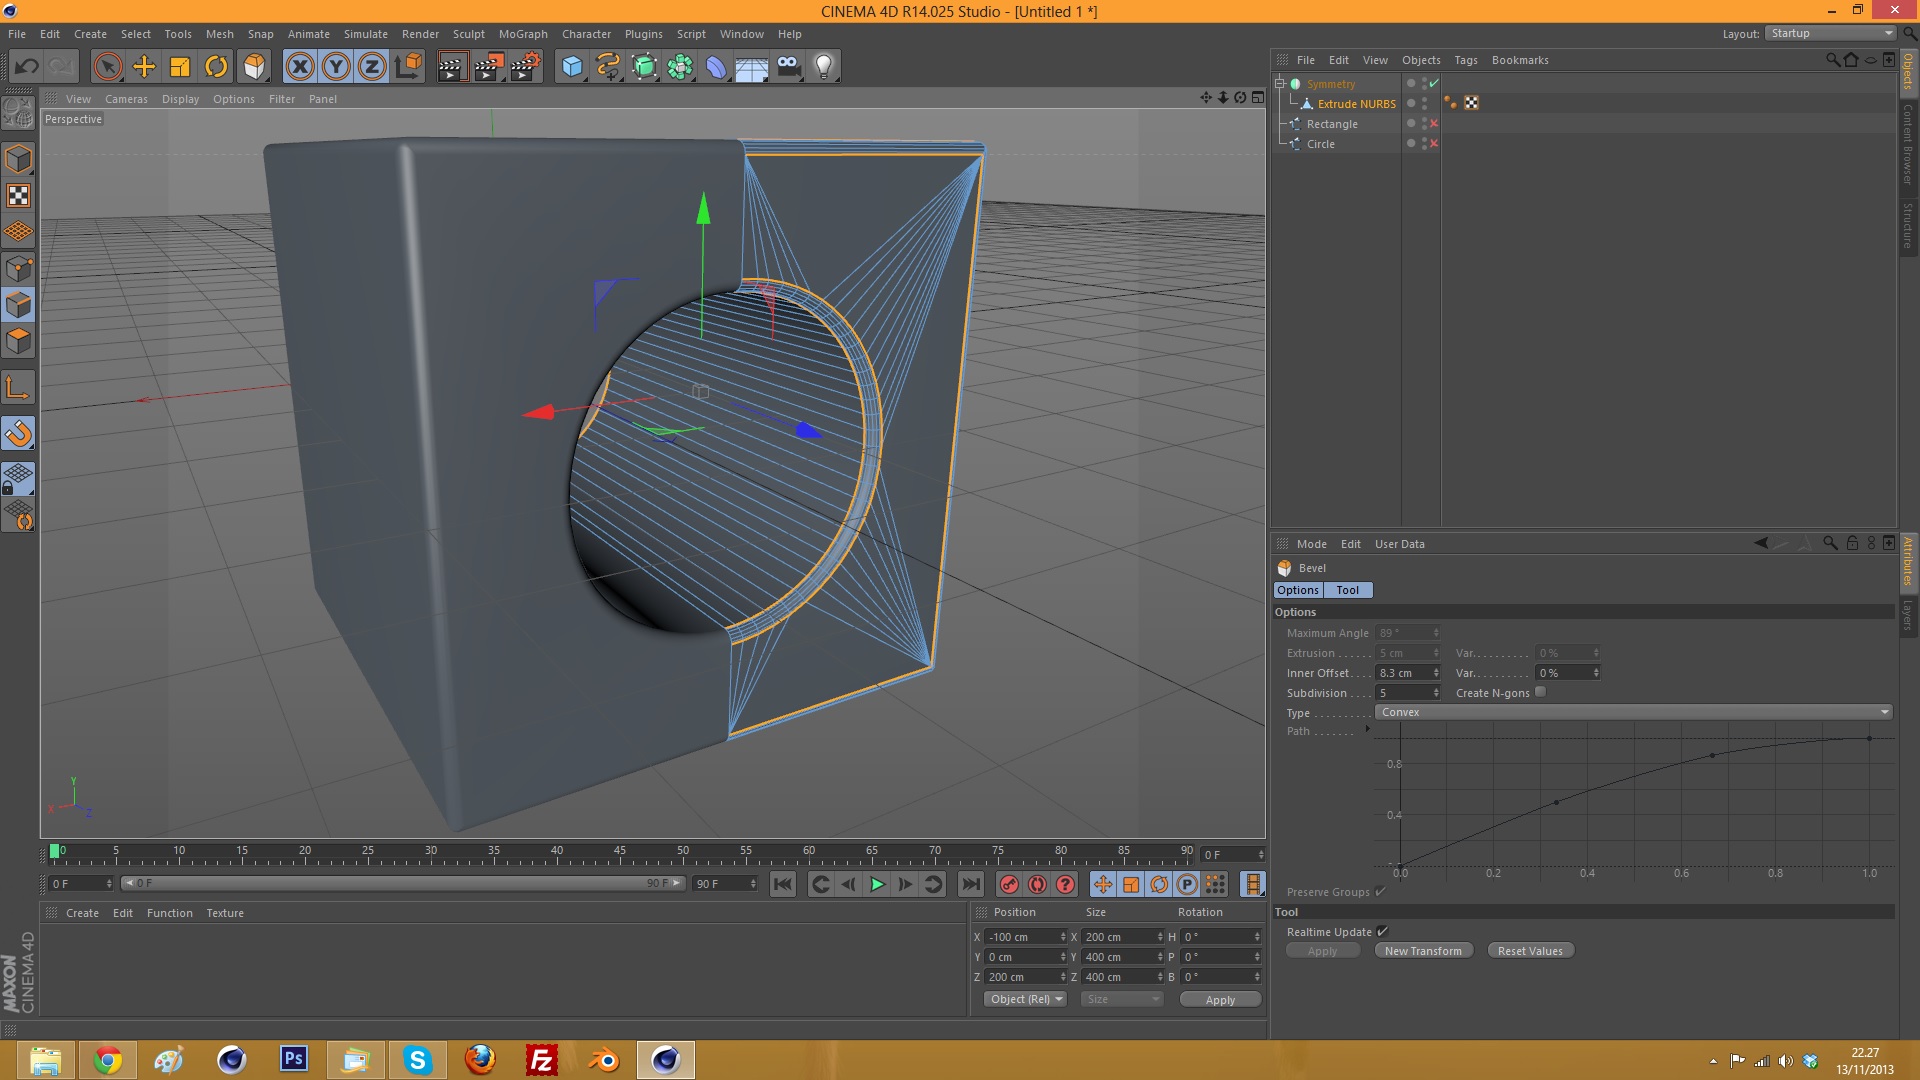Open the Edit Render Settings clapper icon
The height and width of the screenshot is (1080, 1920).
click(x=525, y=67)
